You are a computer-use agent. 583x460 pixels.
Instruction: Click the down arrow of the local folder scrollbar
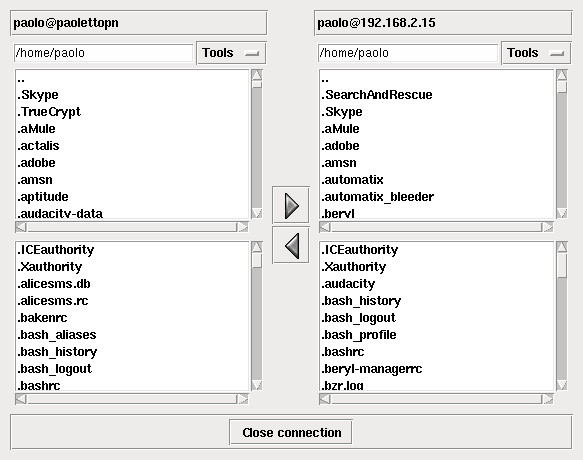(x=257, y=213)
